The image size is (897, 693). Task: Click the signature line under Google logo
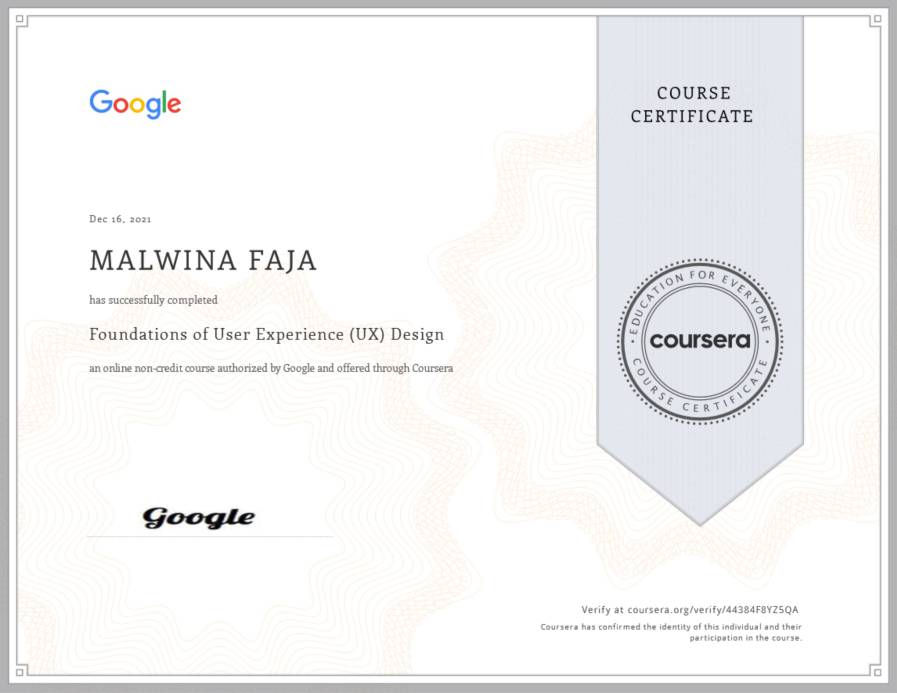[x=210, y=537]
